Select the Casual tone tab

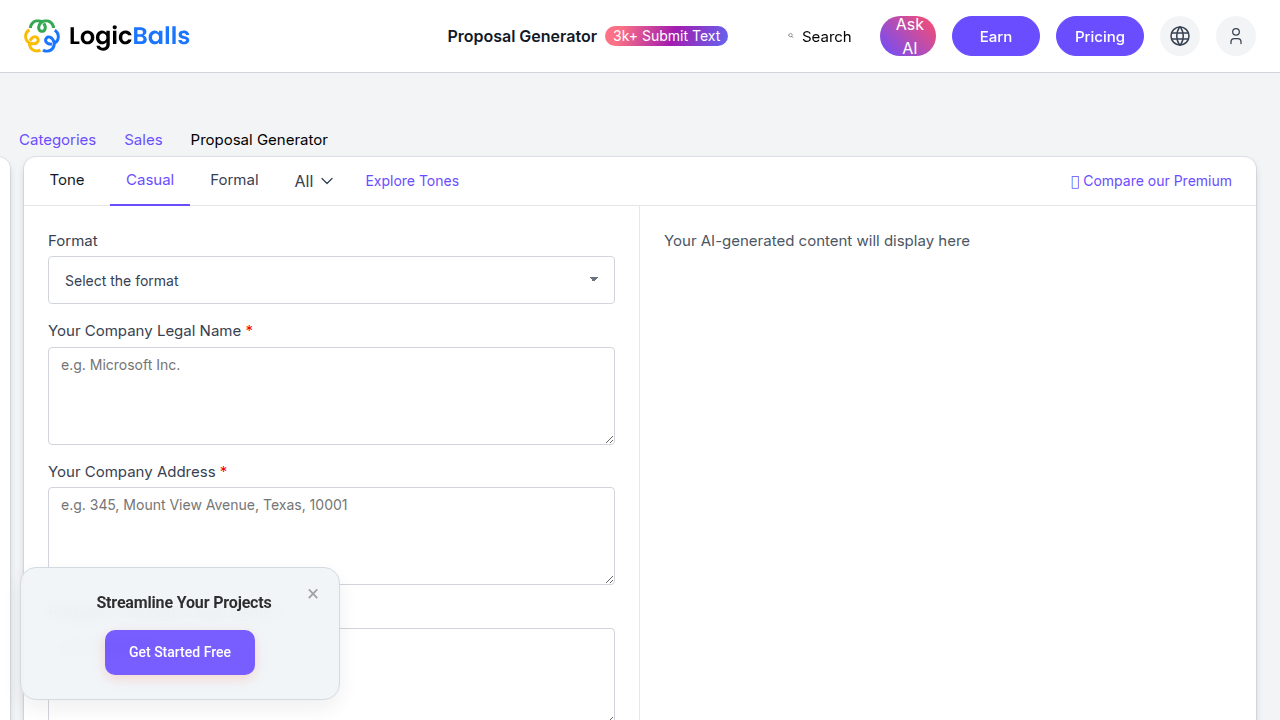tap(150, 180)
